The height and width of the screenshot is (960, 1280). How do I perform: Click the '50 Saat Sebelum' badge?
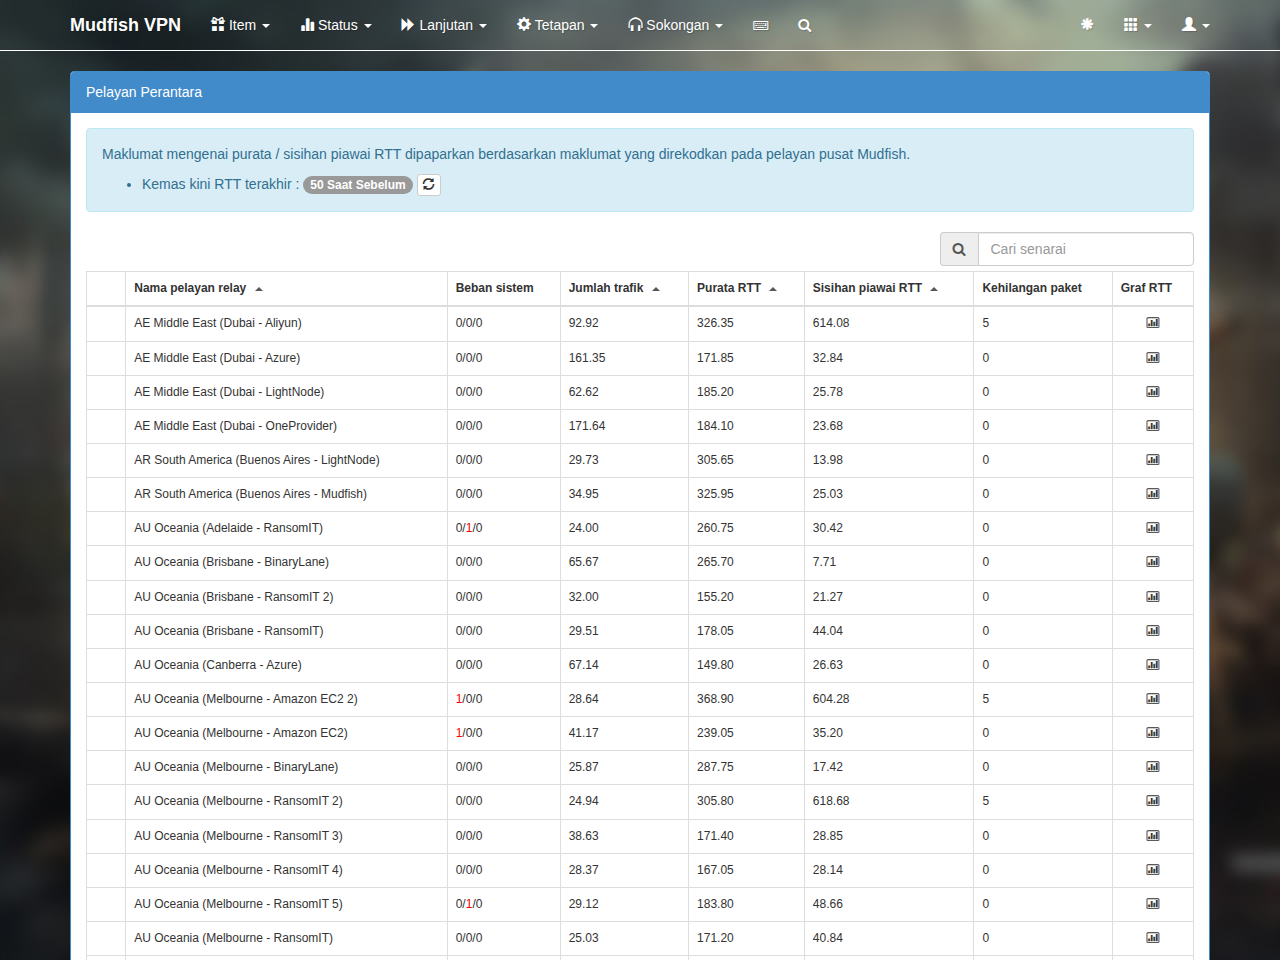(x=358, y=185)
